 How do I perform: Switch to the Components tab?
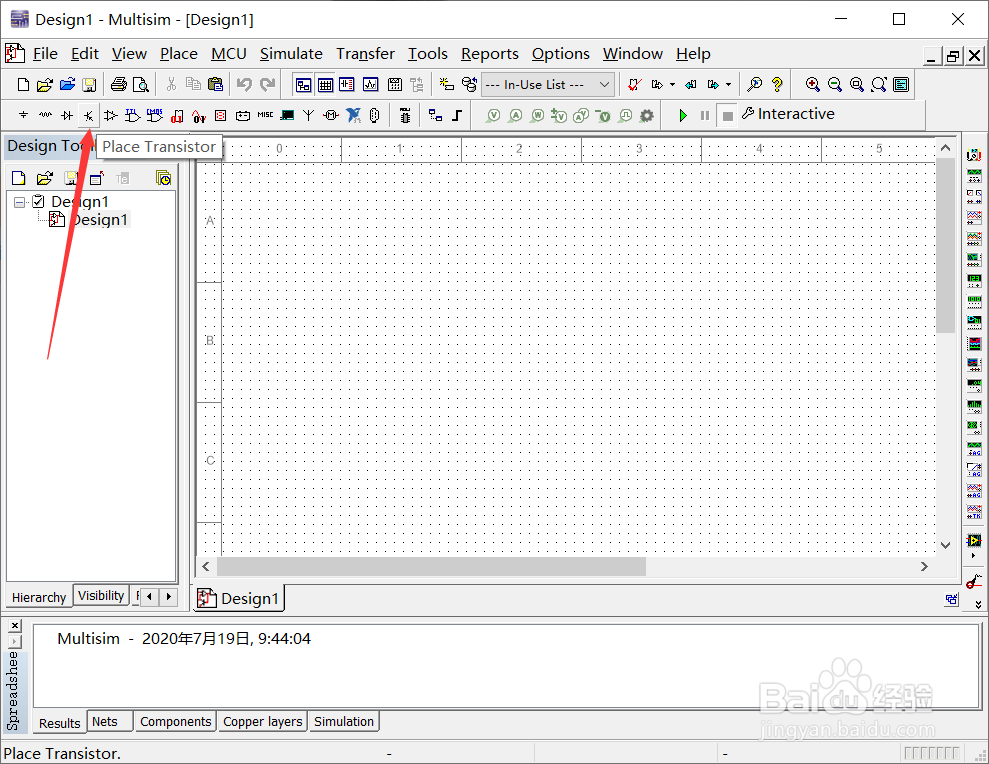coord(175,721)
